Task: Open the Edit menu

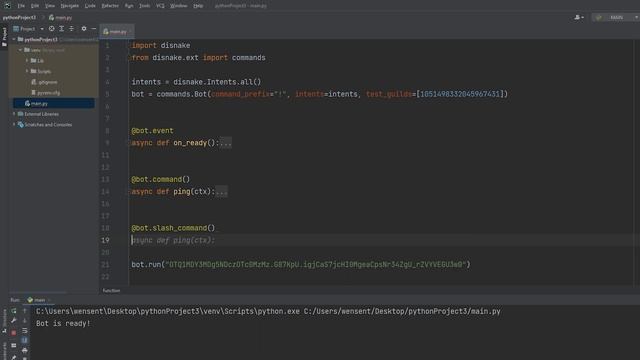Action: point(35,6)
